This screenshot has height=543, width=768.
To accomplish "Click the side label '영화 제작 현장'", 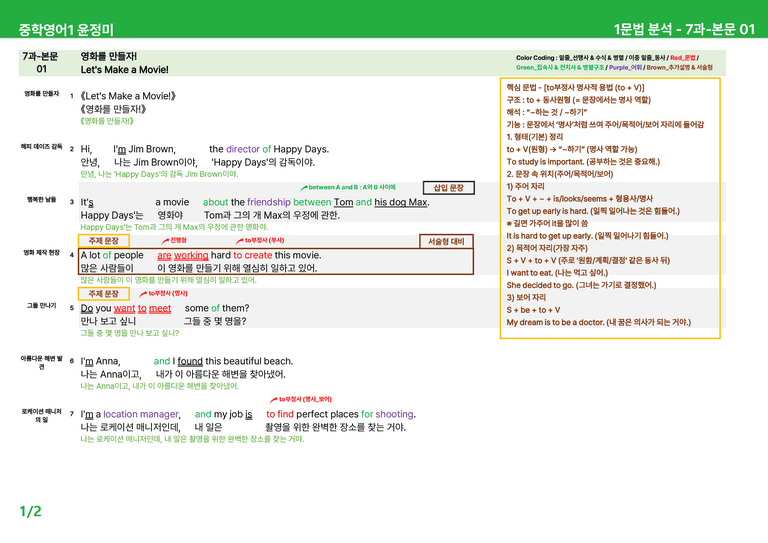I will tap(42, 253).
